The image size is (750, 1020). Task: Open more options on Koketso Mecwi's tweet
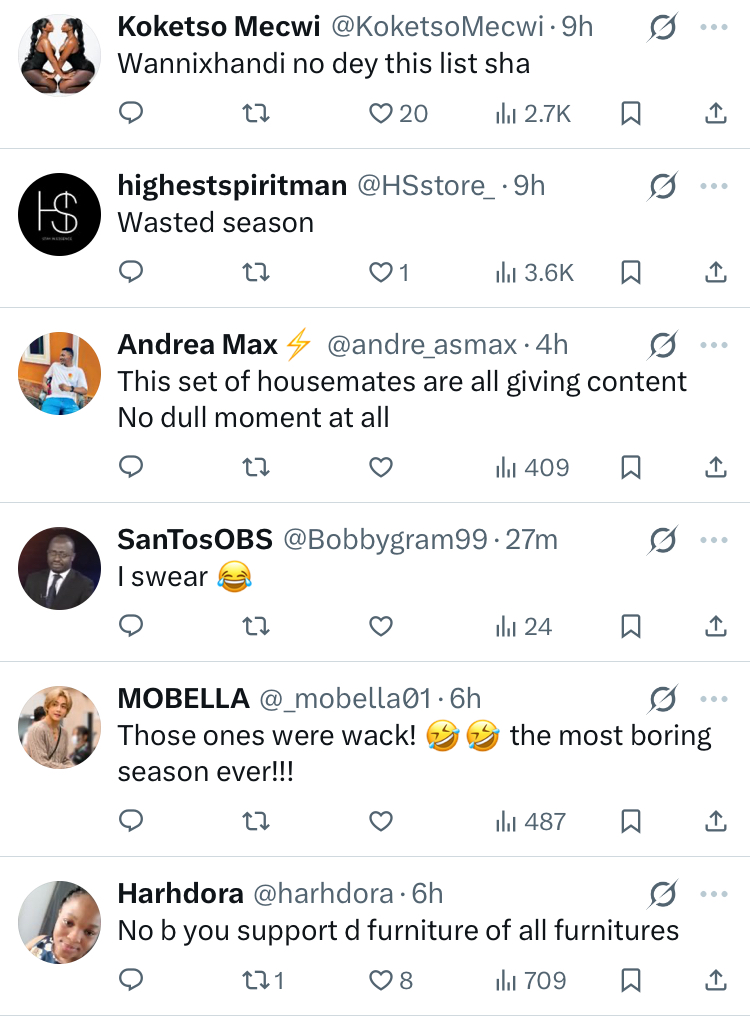714,27
